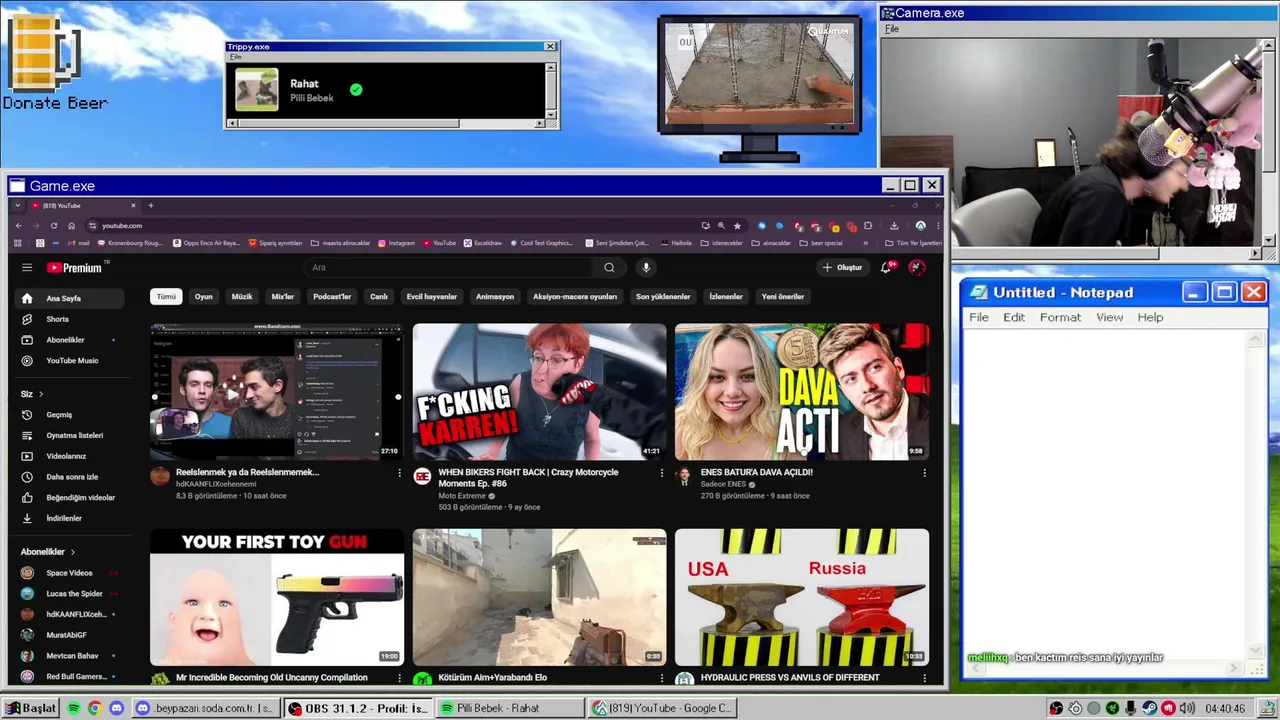Open Edit menu in Notepad
1280x720 pixels.
click(1014, 317)
